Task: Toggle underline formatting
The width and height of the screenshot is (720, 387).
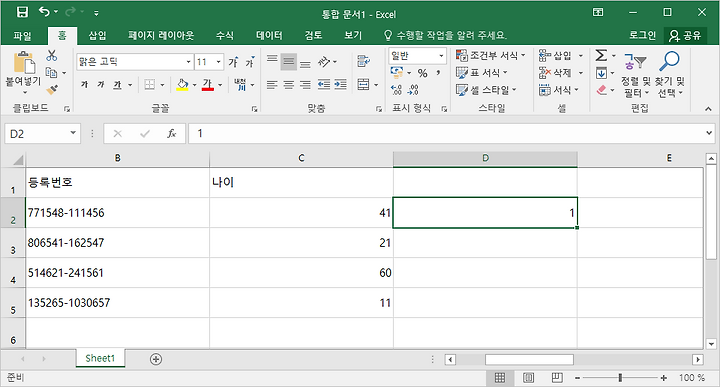Action: click(x=118, y=84)
